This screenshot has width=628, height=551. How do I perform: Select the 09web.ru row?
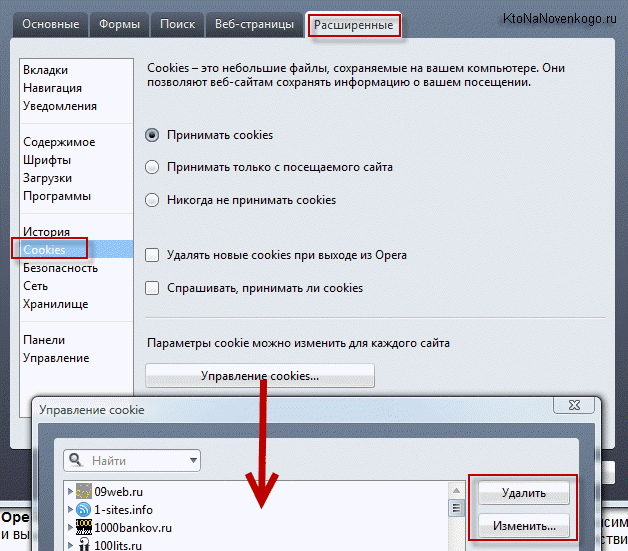[x=257, y=491]
